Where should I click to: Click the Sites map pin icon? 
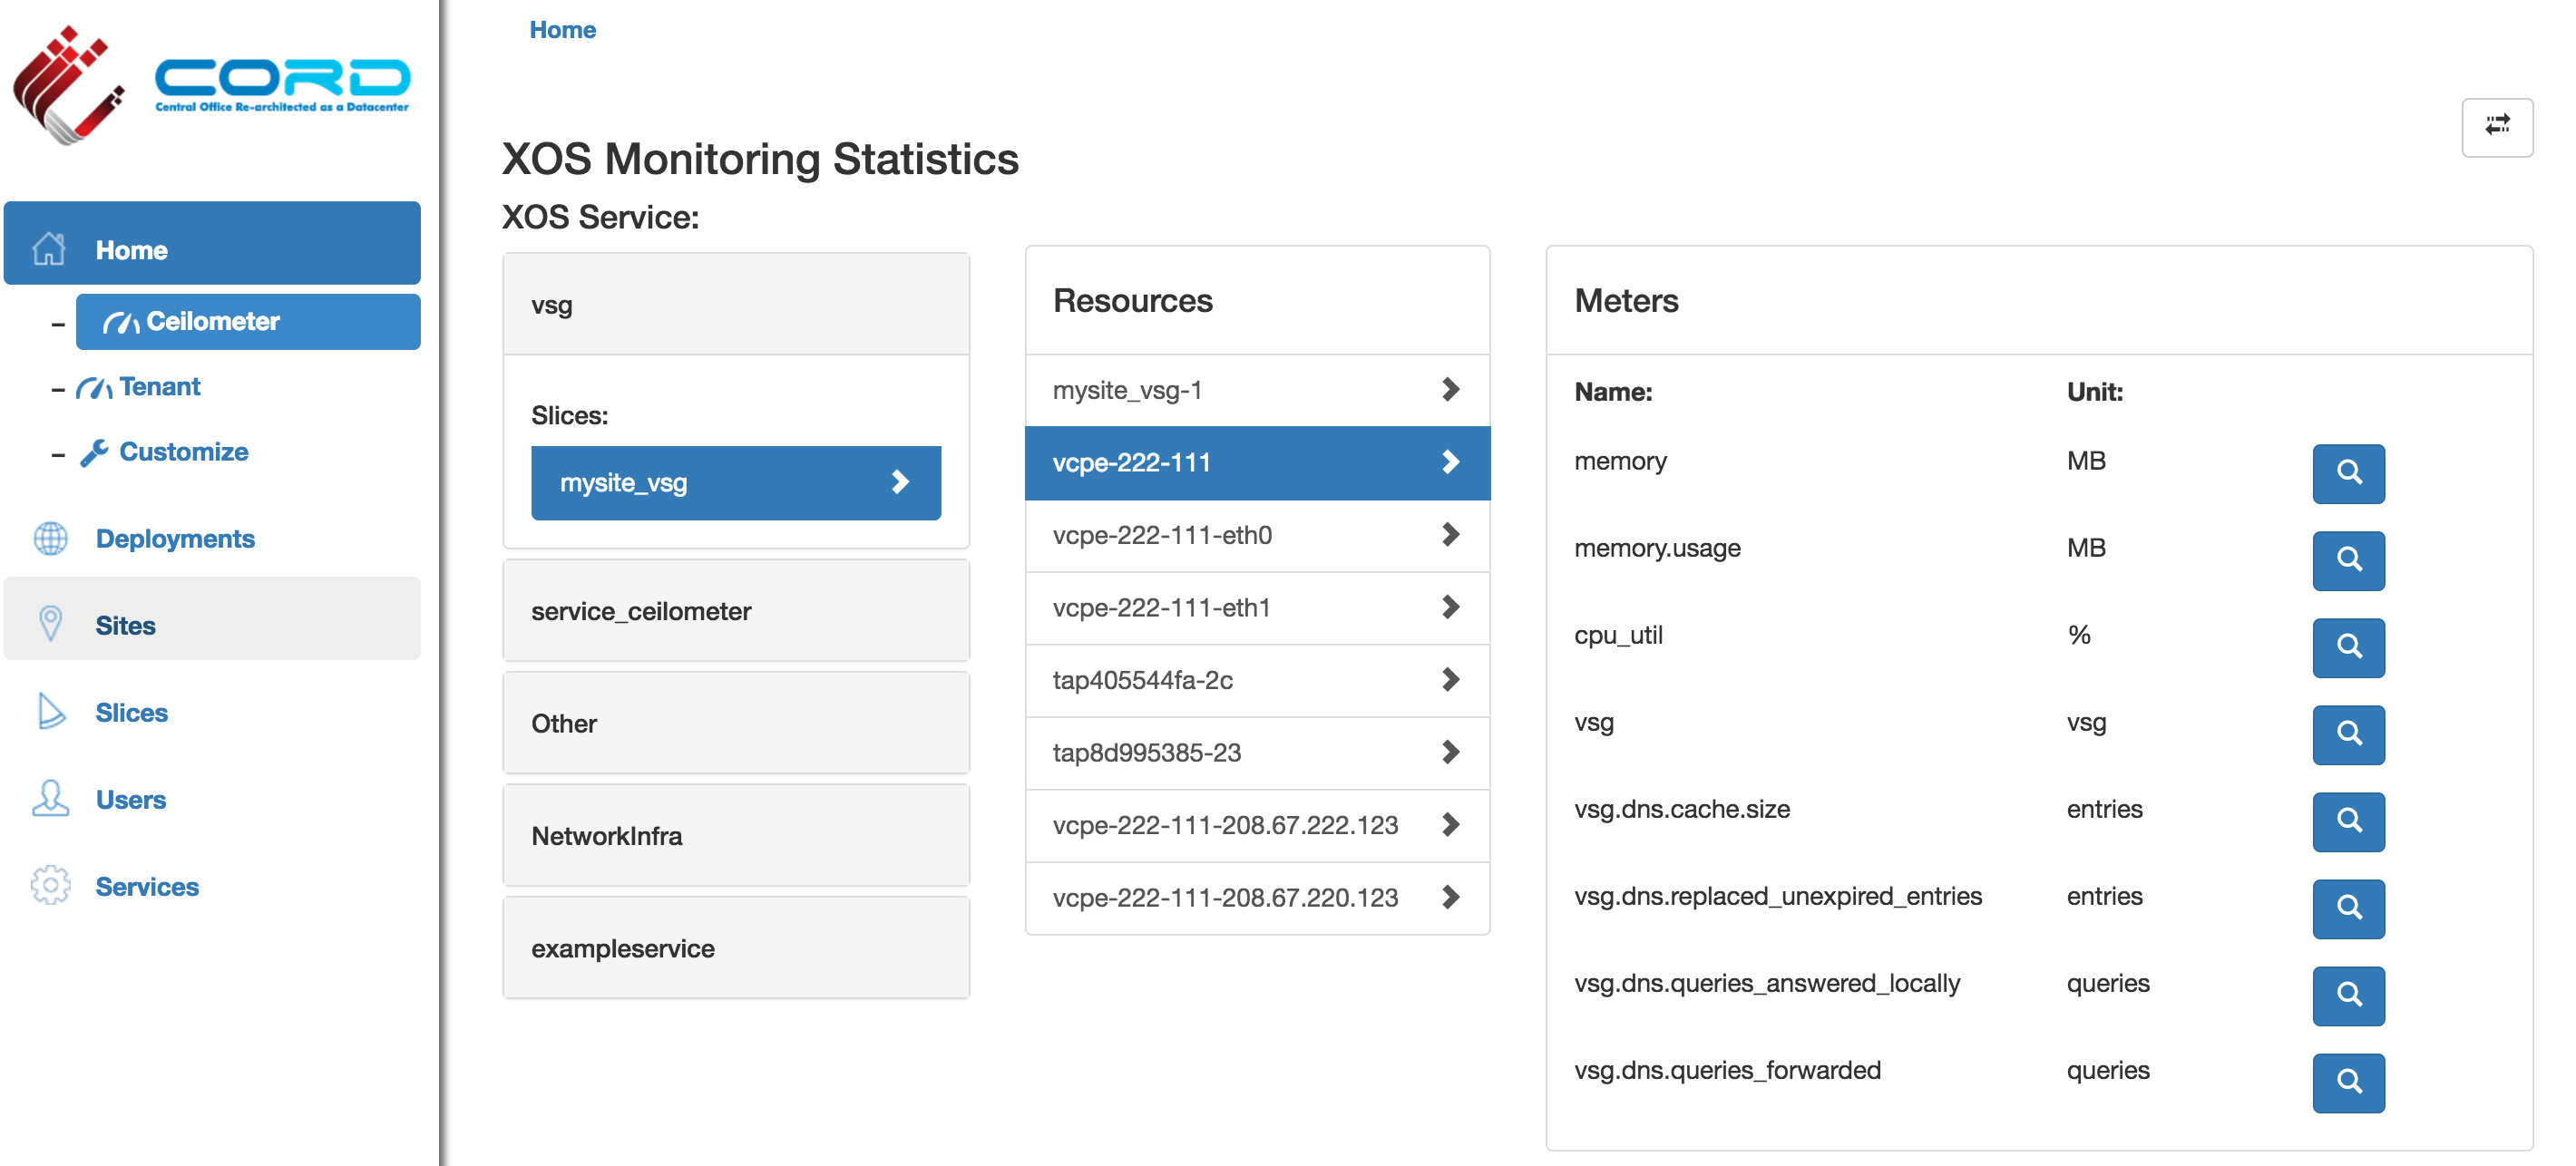(50, 624)
